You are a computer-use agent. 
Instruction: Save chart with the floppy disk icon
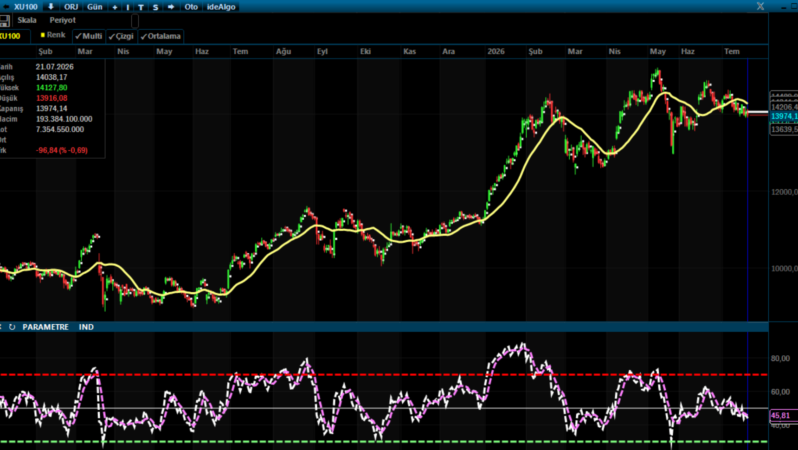coord(5,21)
